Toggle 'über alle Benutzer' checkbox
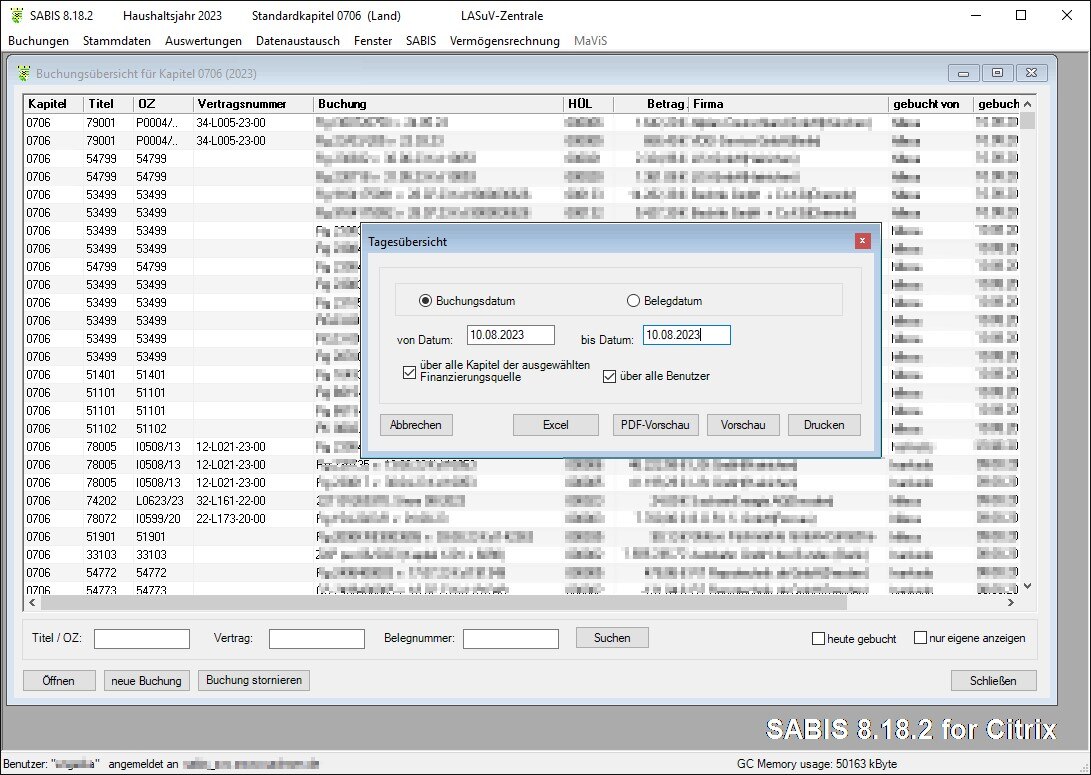This screenshot has height=775, width=1091. pos(610,376)
